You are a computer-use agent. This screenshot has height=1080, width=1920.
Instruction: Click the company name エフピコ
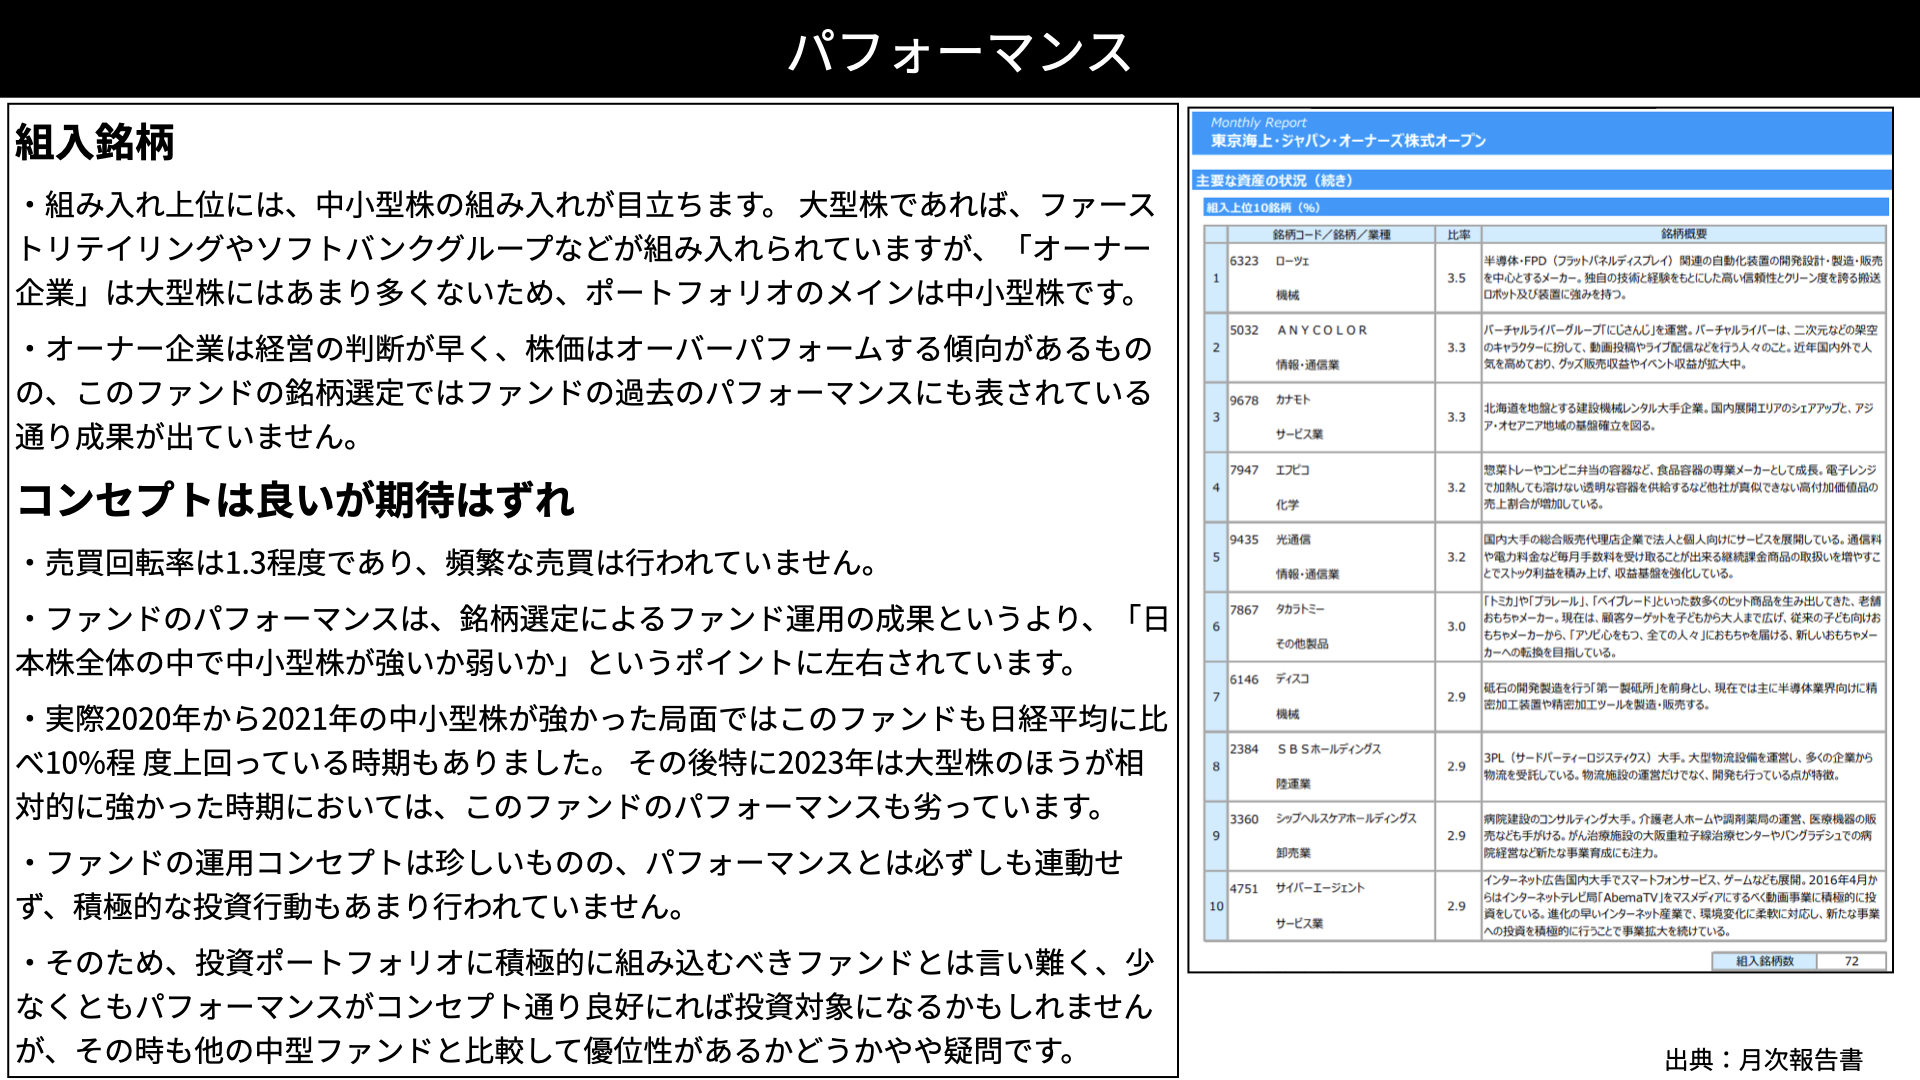1292,470
